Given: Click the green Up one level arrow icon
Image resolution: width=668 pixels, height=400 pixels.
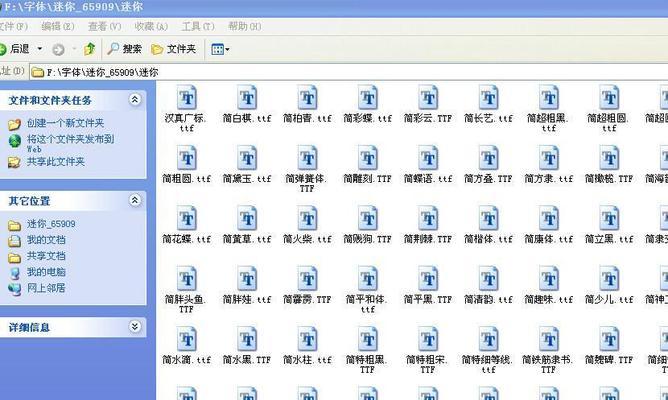Looking at the screenshot, I should coord(89,49).
